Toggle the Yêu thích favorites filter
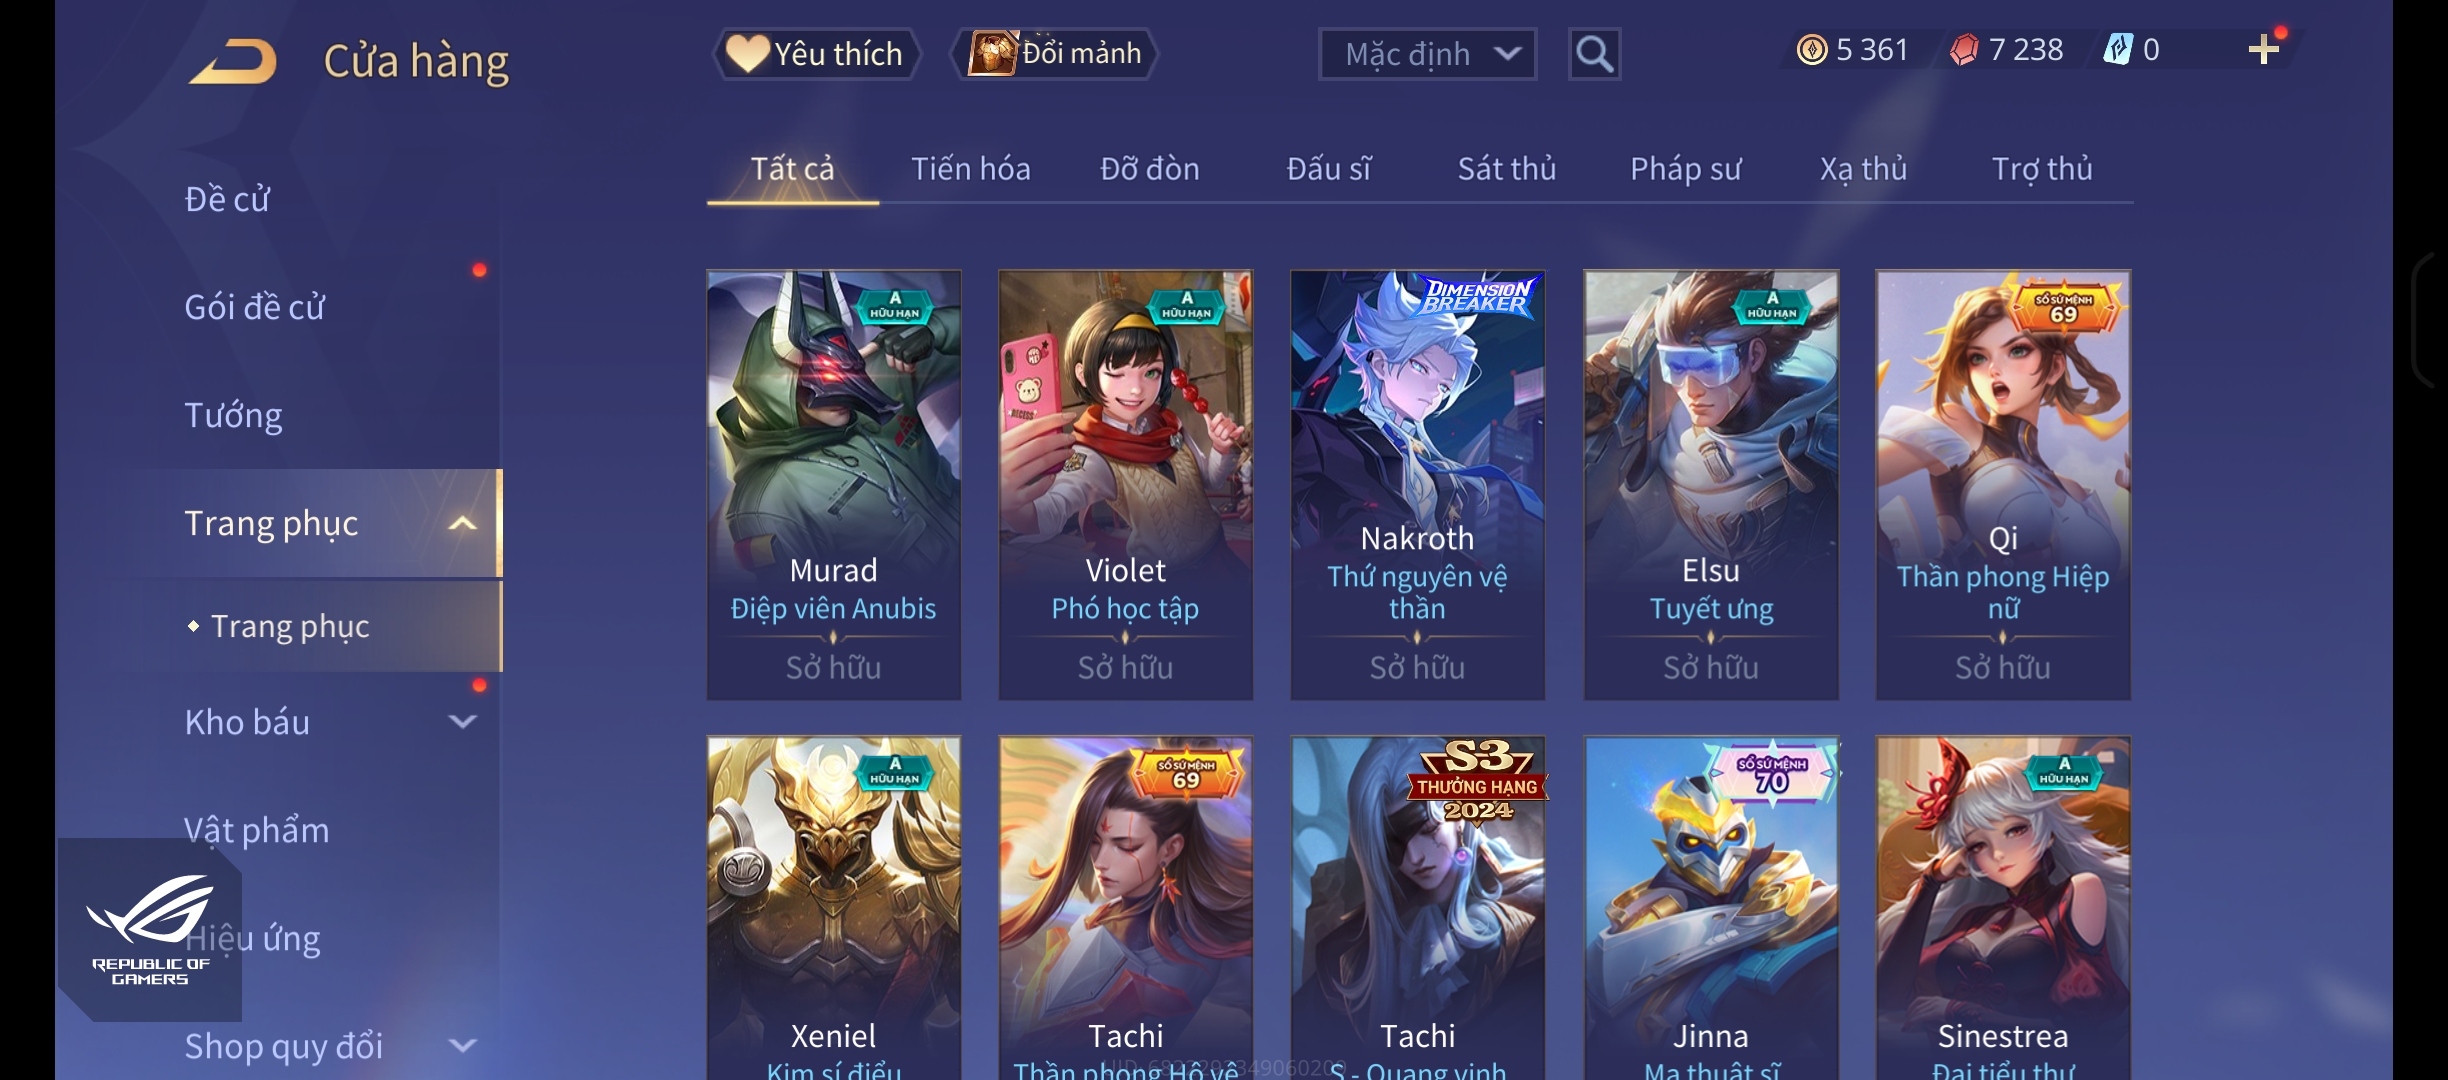This screenshot has width=2448, height=1080. coord(816,54)
